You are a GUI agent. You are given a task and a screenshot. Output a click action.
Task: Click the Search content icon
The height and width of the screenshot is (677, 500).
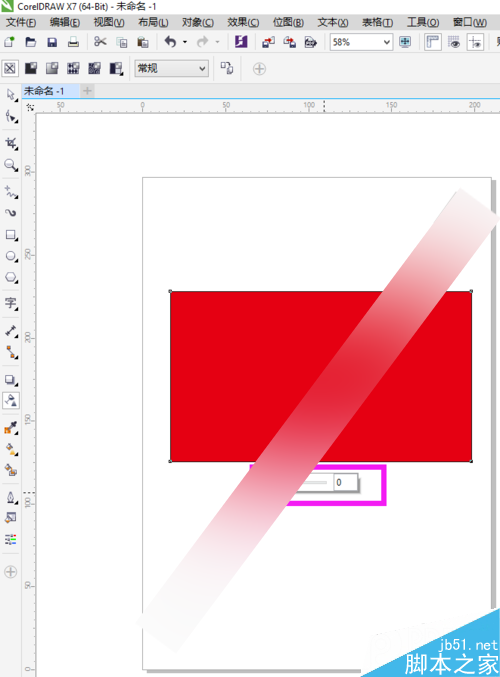241,42
